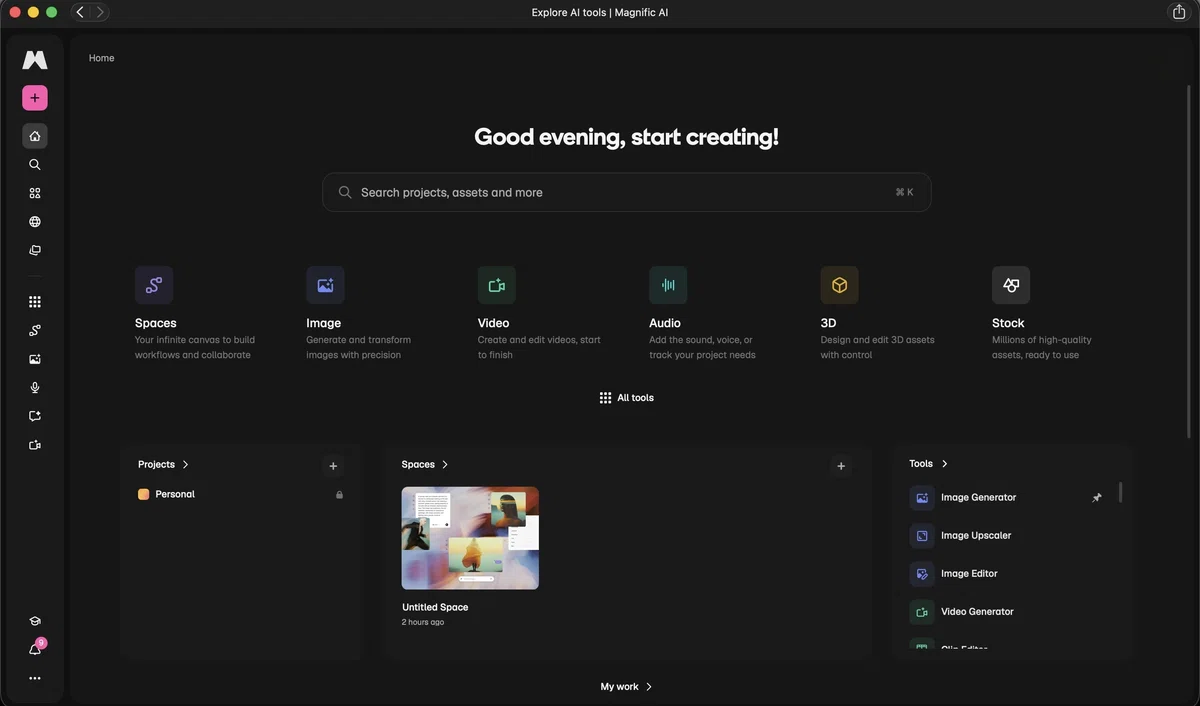Open the Video category card

pos(542,313)
